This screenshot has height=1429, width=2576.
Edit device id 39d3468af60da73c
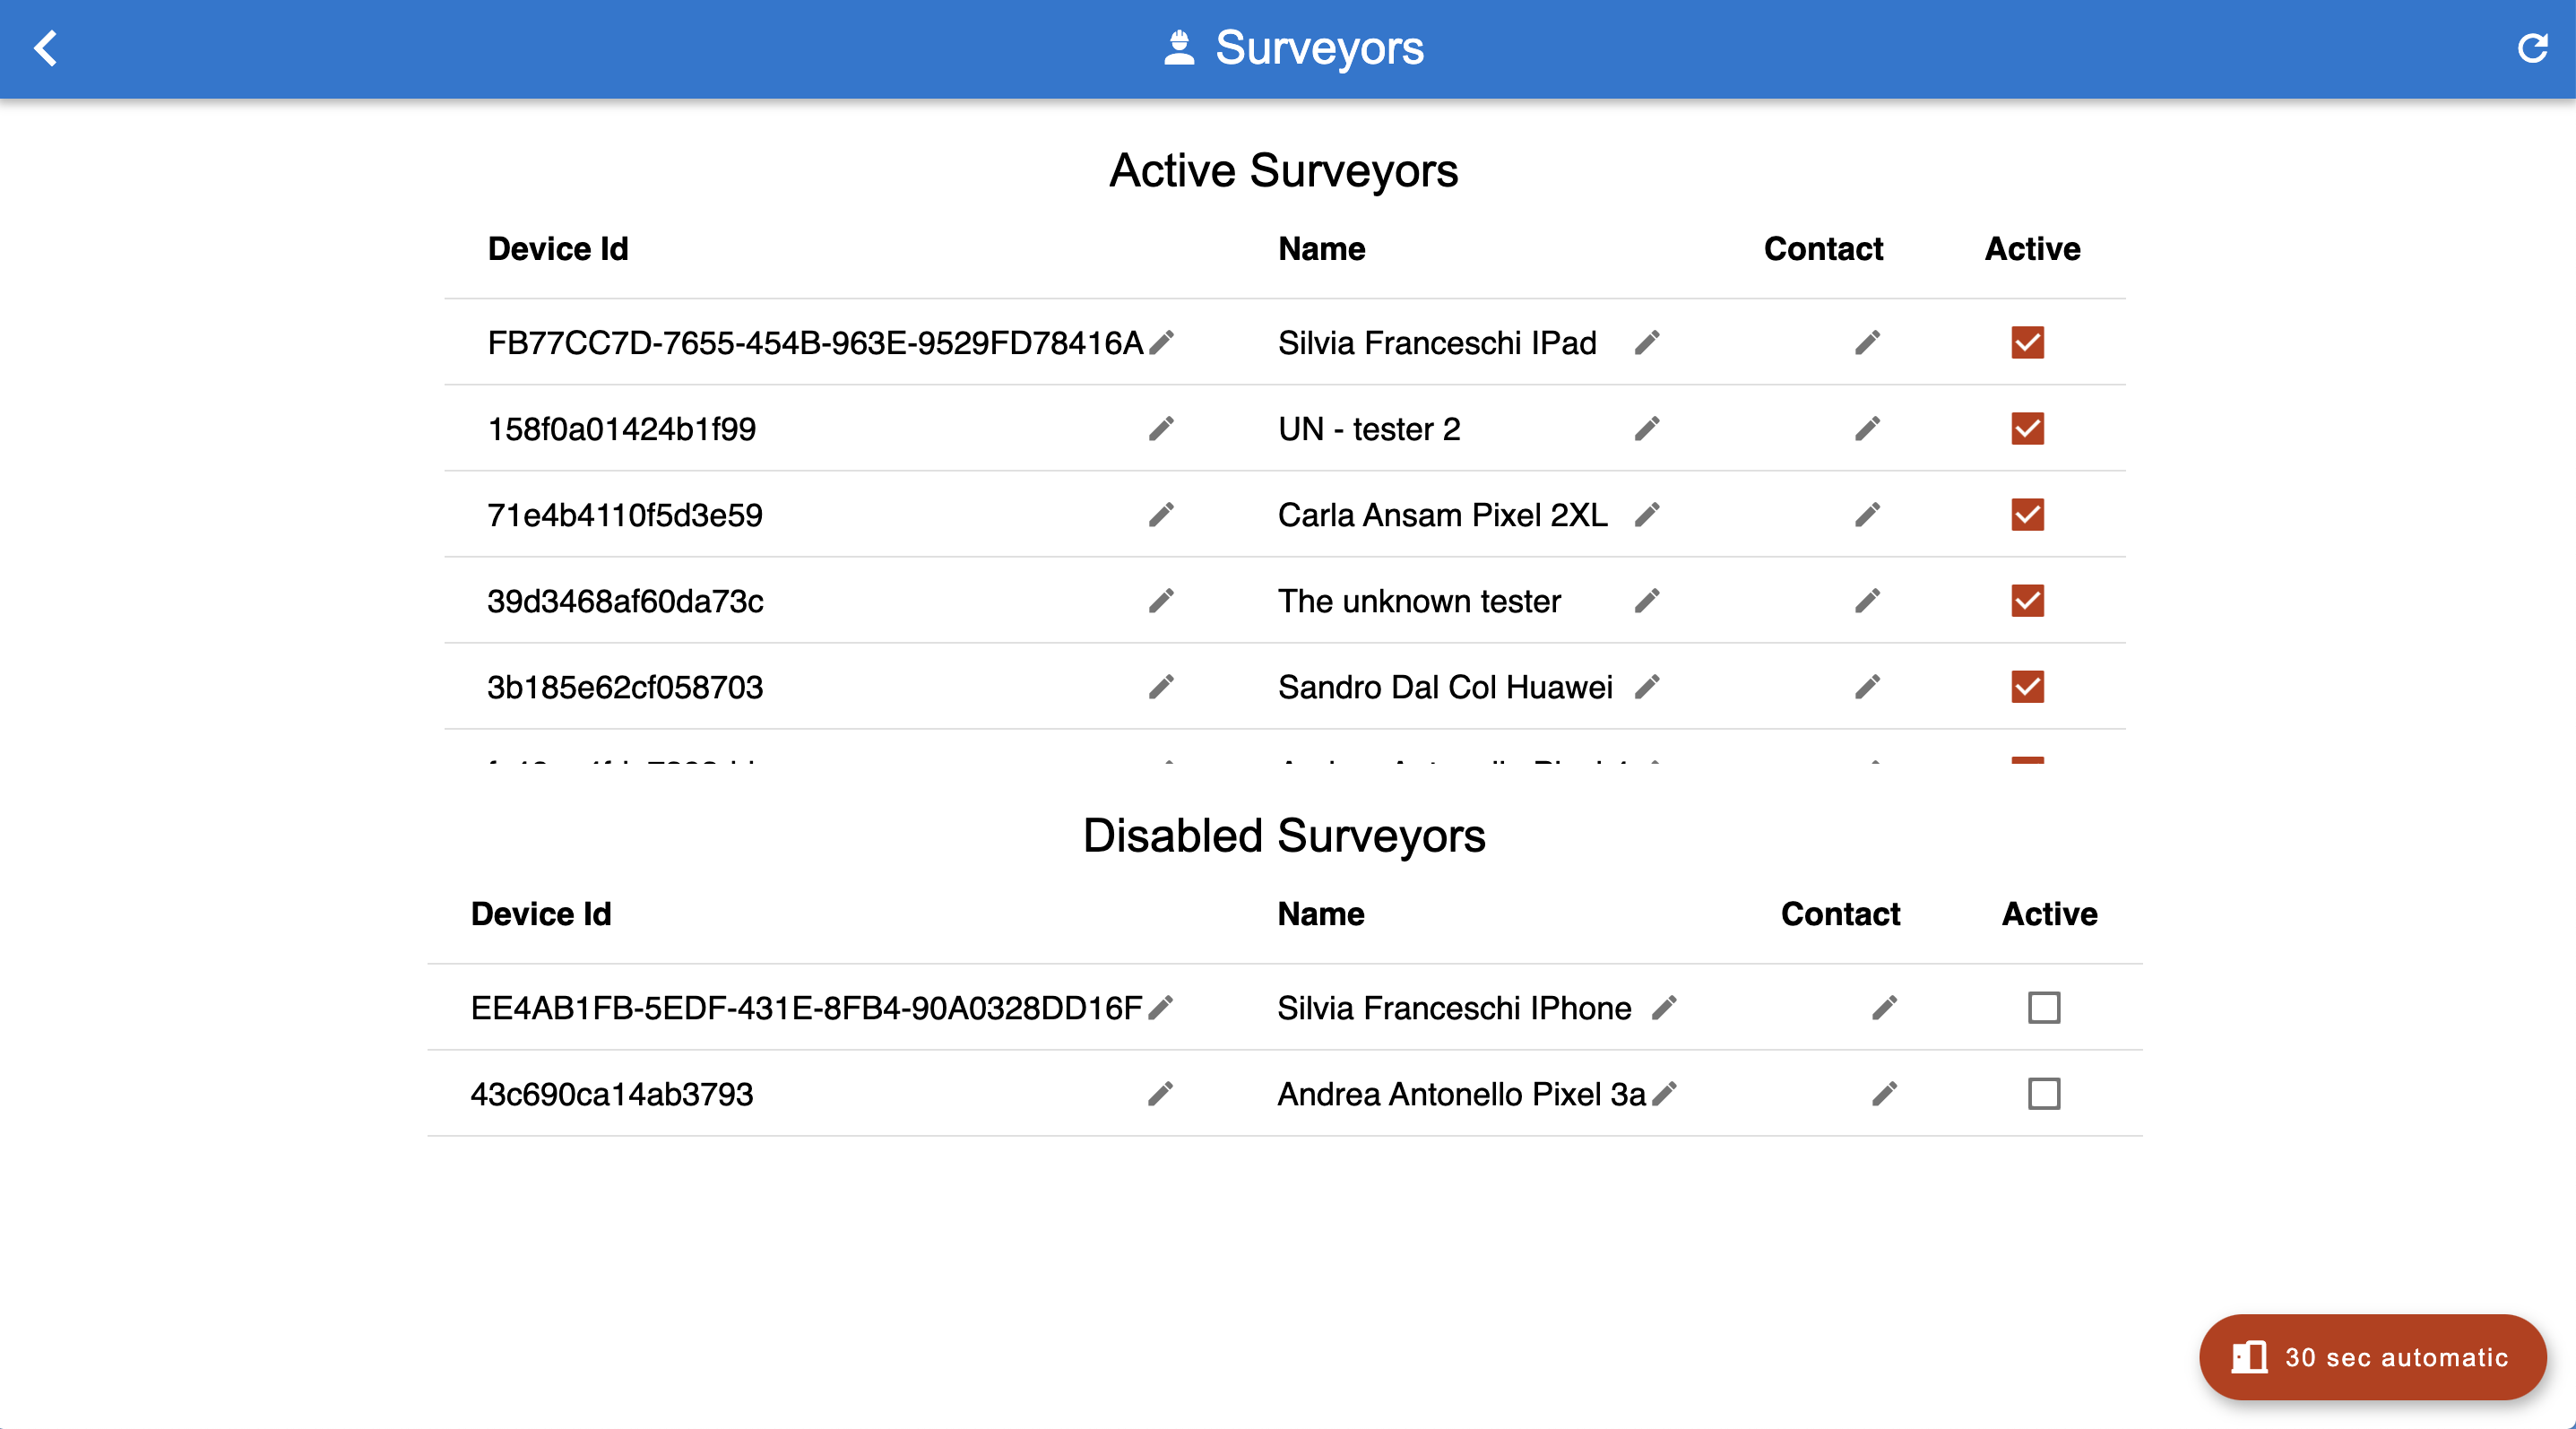pos(1161,601)
